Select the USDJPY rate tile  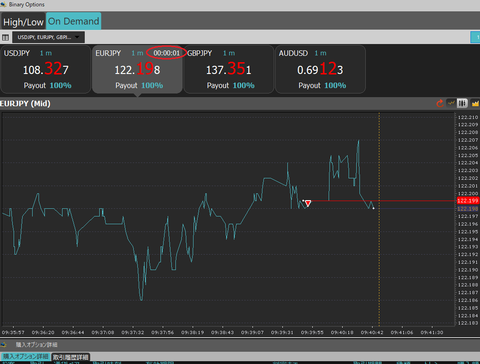46,70
